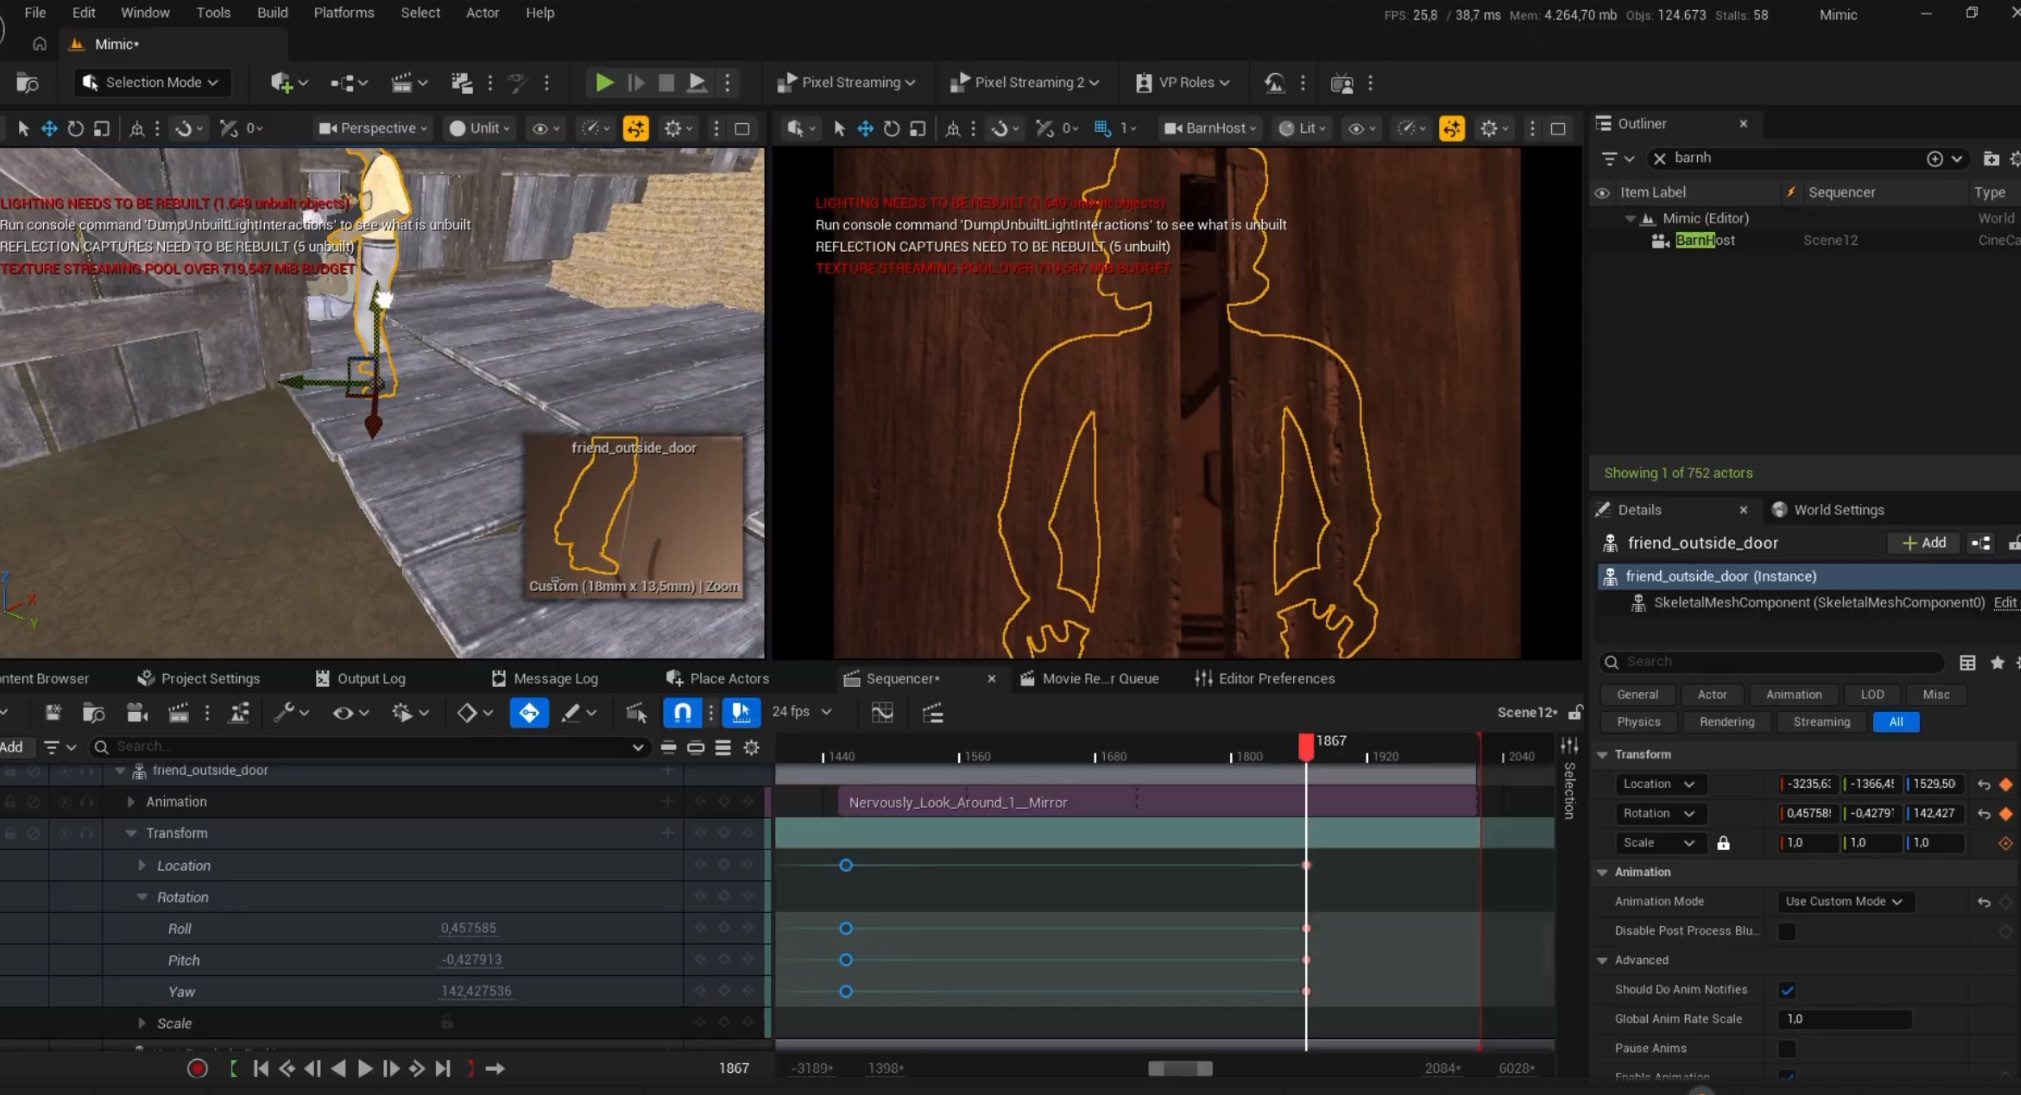Maximize the BarnHost camera viewport
This screenshot has height=1095, width=2021.
pyautogui.click(x=1558, y=128)
